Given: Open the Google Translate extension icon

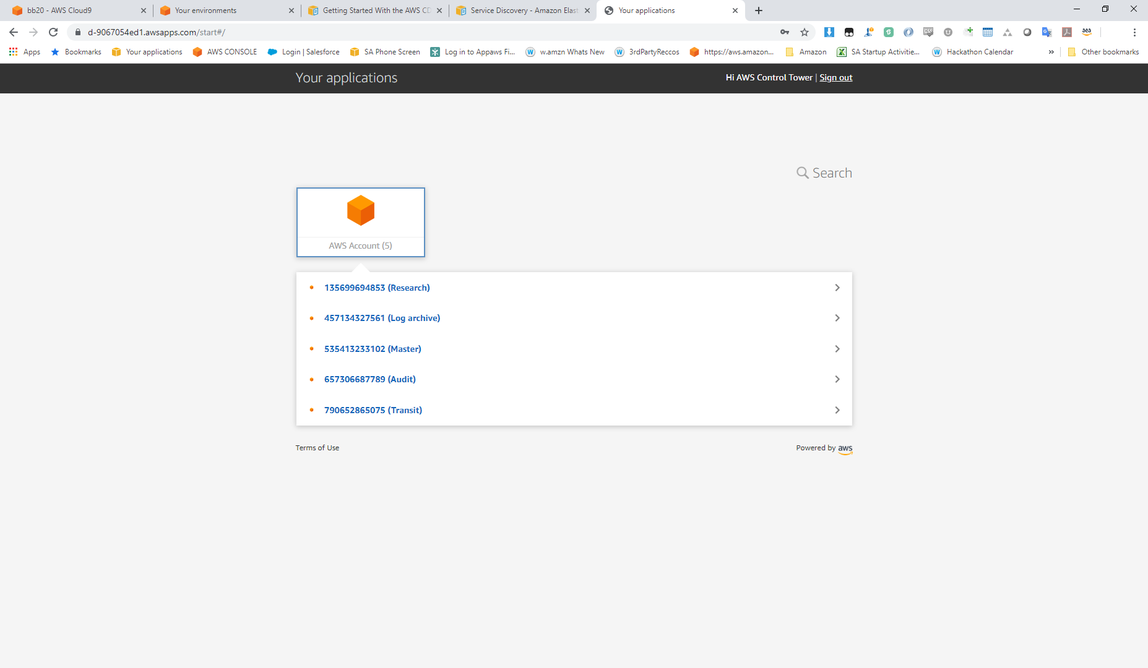Looking at the screenshot, I should (x=1047, y=32).
